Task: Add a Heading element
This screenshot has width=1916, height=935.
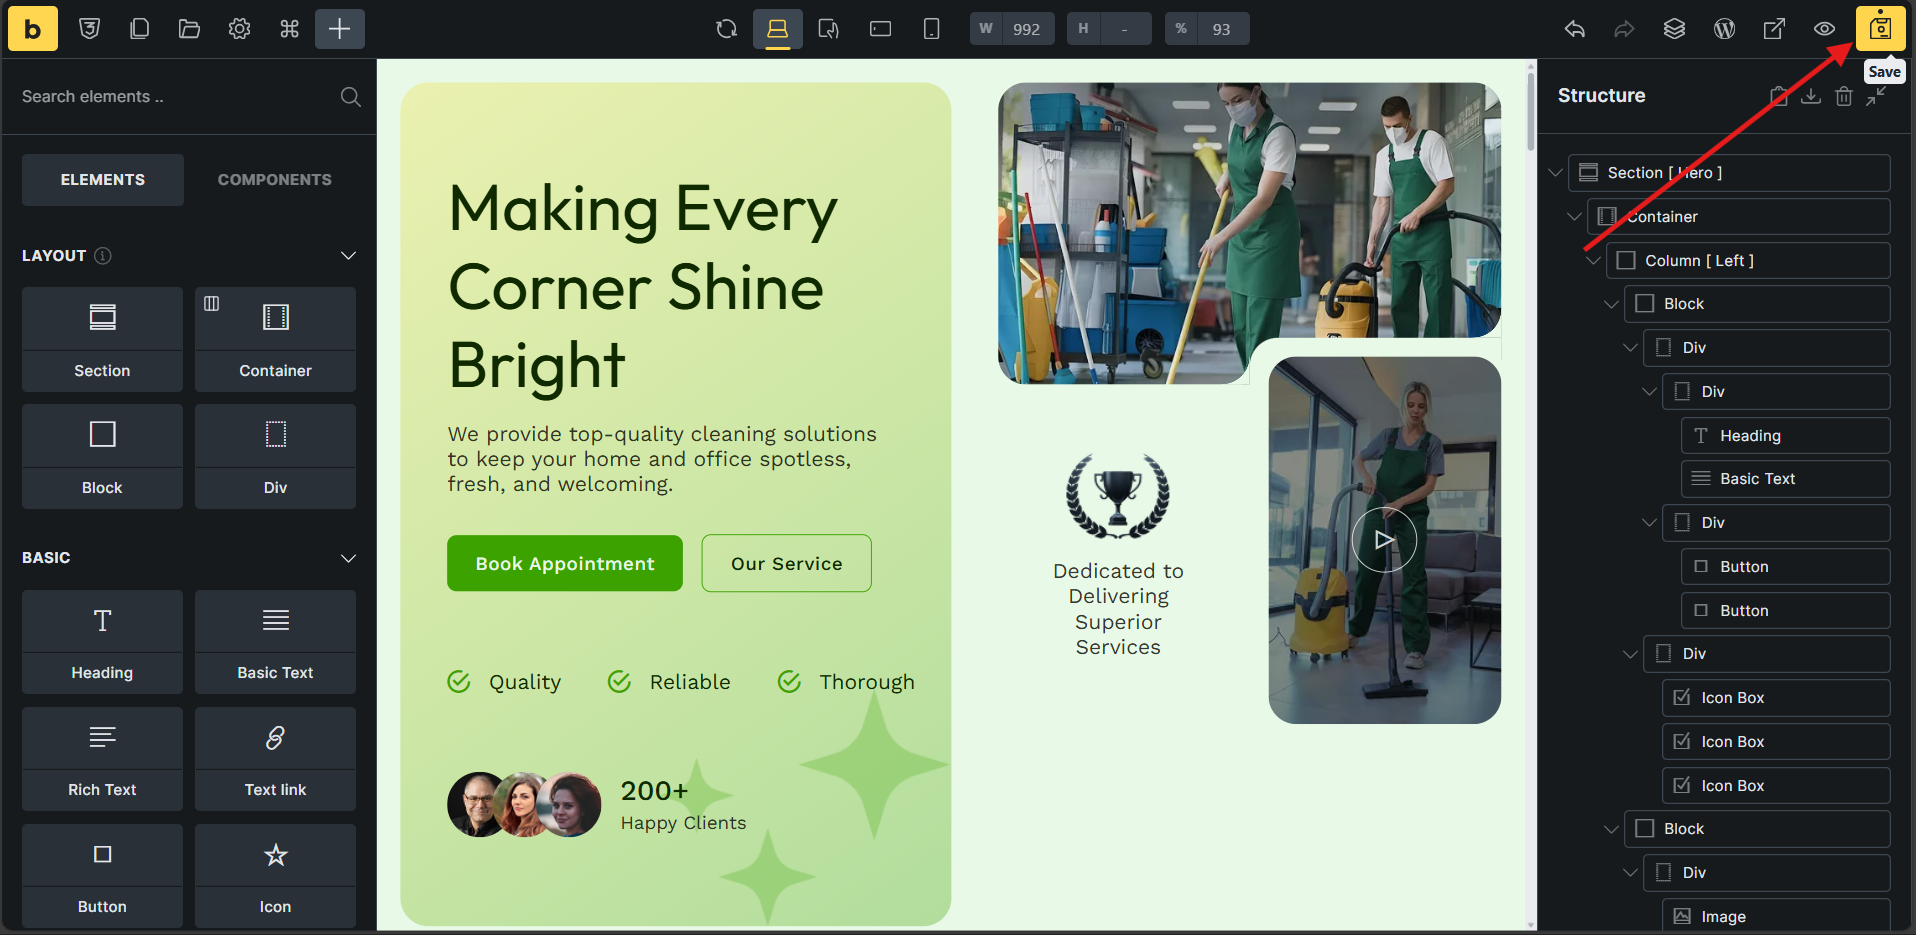Action: pyautogui.click(x=102, y=642)
